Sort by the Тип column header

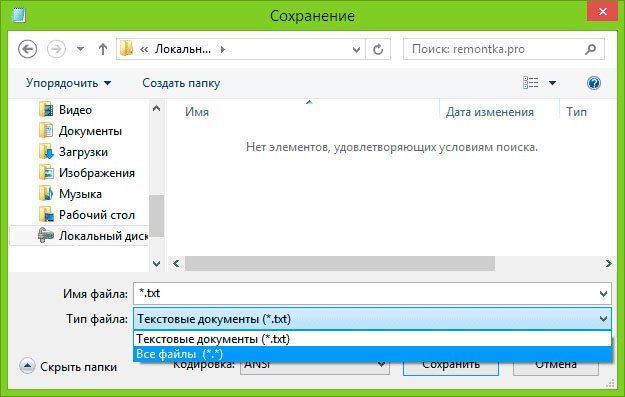coord(577,112)
